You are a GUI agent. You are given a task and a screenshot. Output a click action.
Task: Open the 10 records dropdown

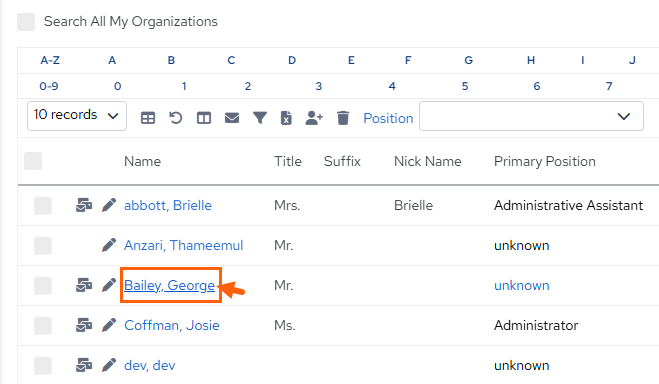click(x=77, y=116)
